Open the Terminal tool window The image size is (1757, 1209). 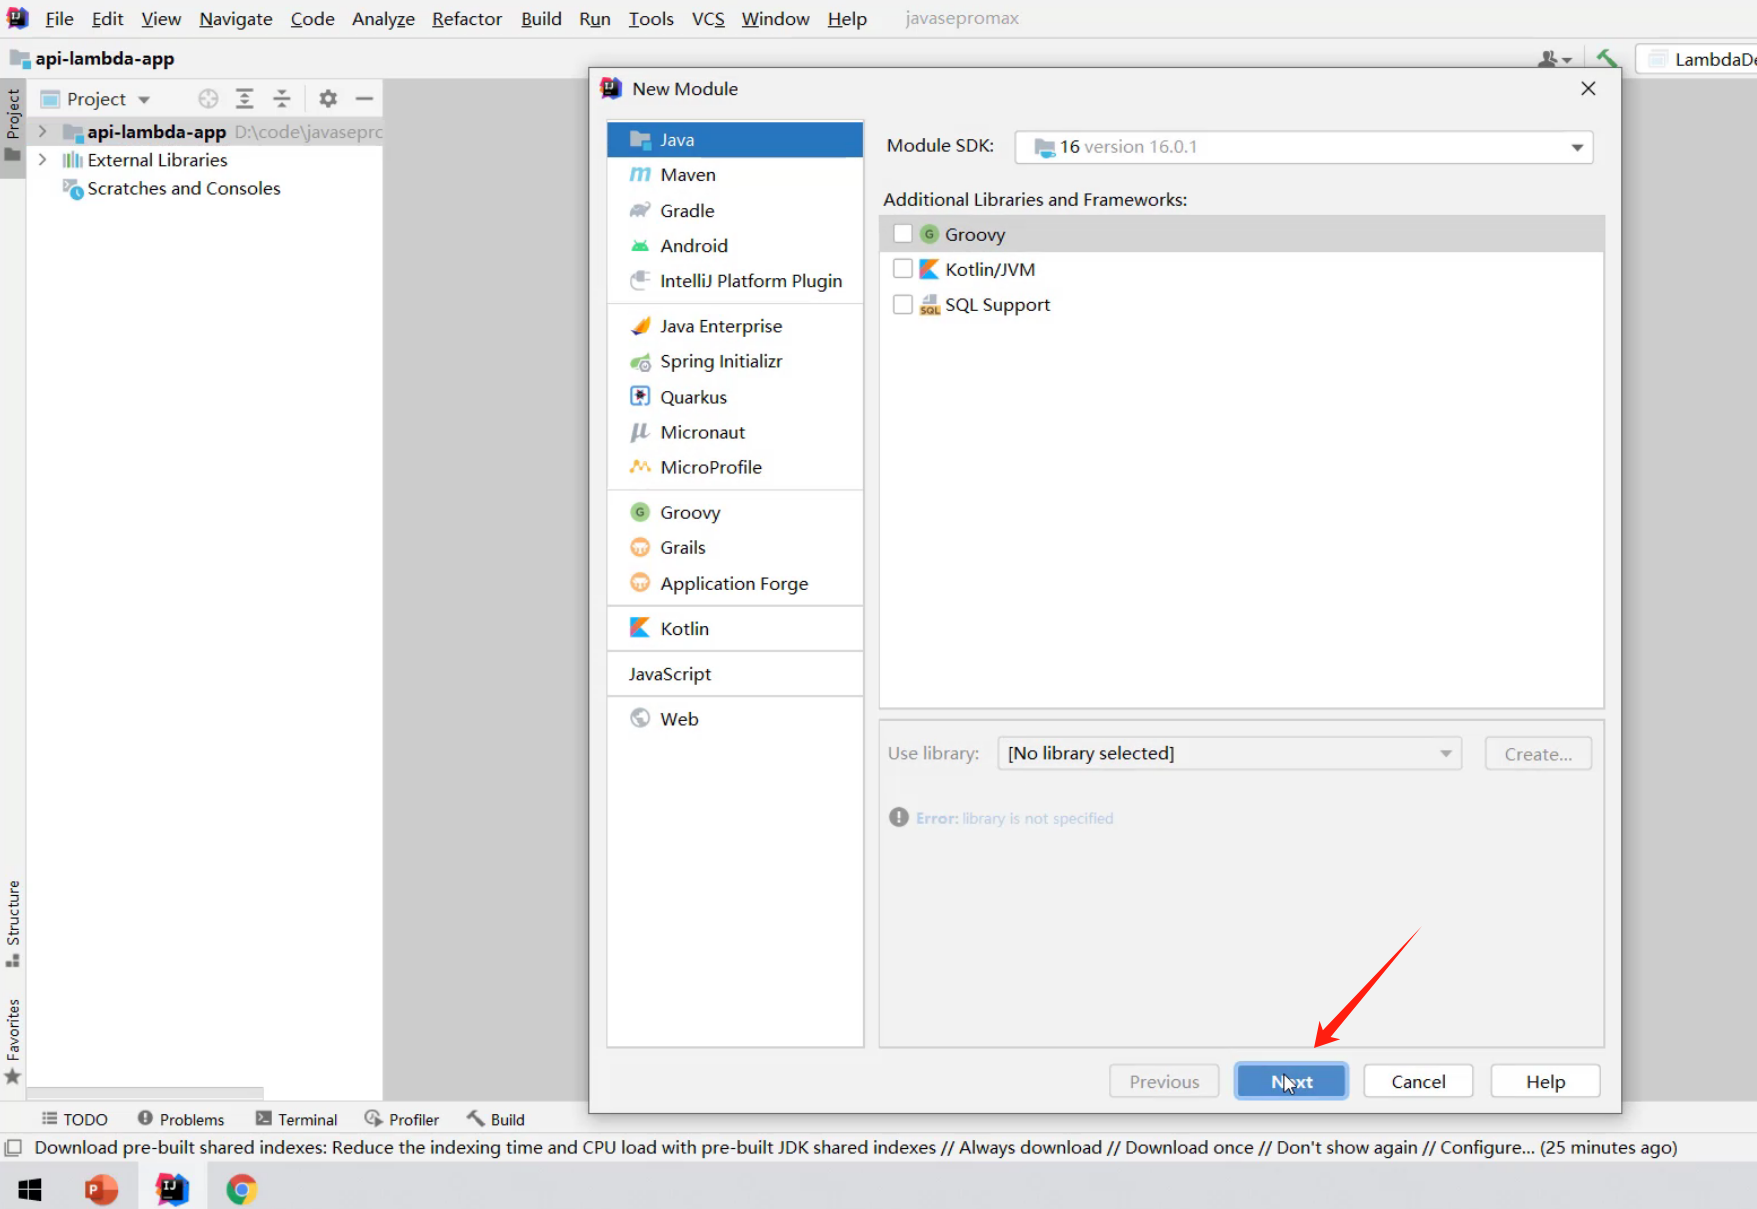296,1119
